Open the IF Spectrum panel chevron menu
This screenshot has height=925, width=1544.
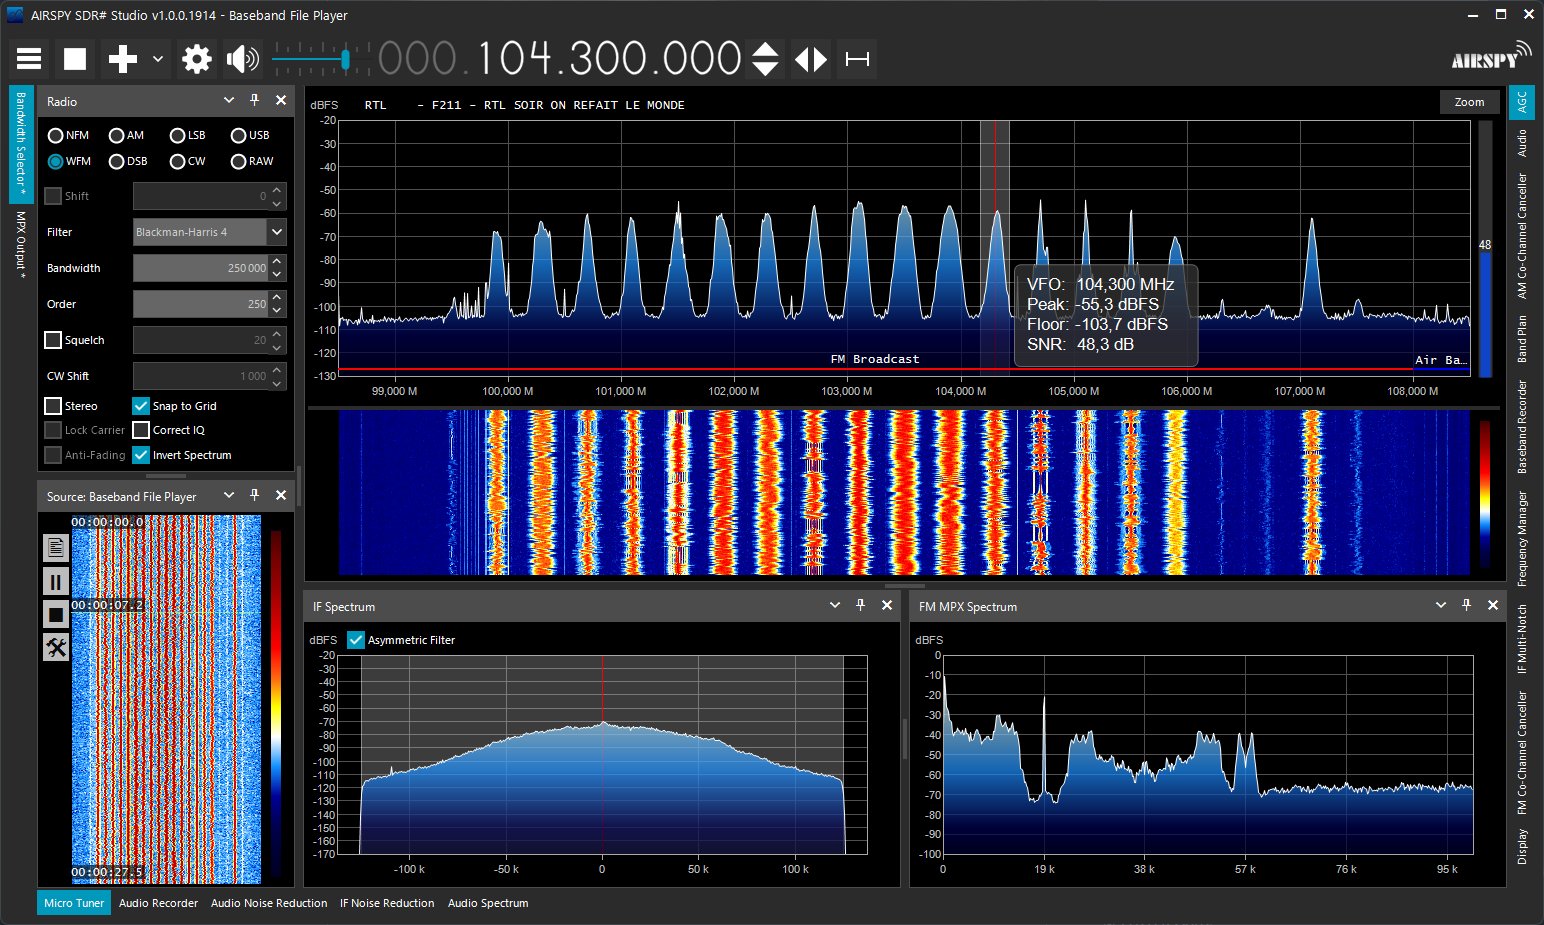click(x=835, y=605)
